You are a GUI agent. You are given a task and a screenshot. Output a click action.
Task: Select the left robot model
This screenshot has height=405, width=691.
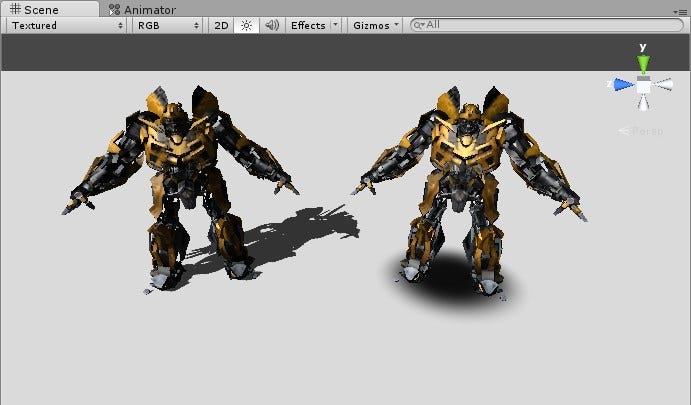coord(180,188)
